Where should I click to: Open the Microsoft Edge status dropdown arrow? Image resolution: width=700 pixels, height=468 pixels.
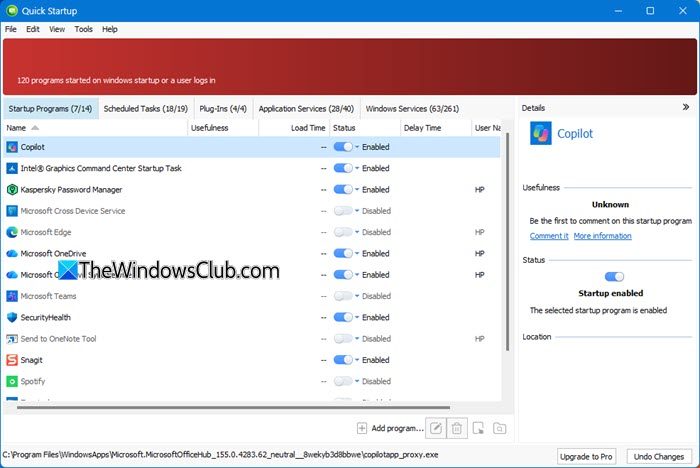(x=357, y=232)
